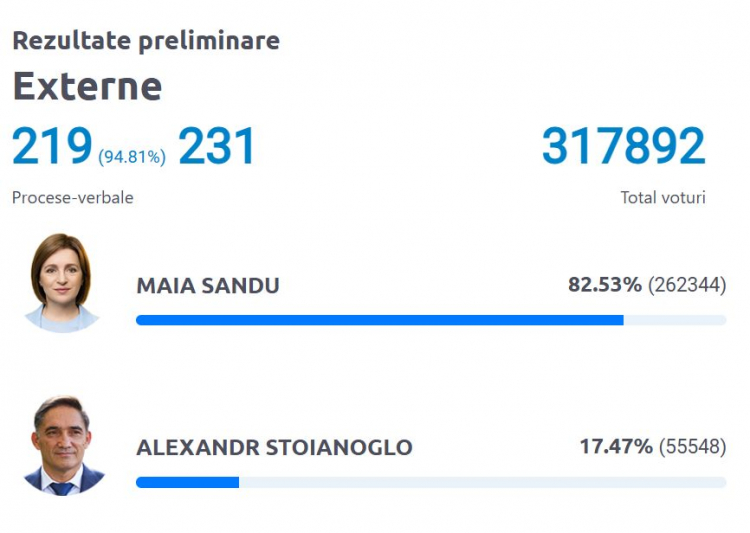Click the Procese-verbale label
The width and height of the screenshot is (750, 533).
tap(73, 198)
